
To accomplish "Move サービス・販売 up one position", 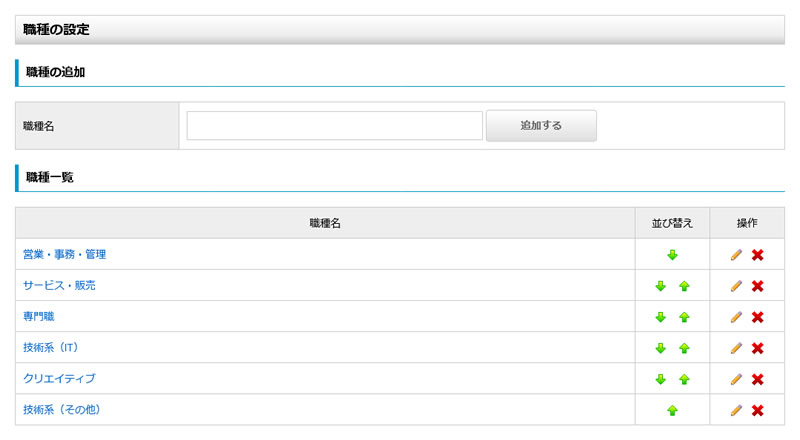I will point(684,286).
